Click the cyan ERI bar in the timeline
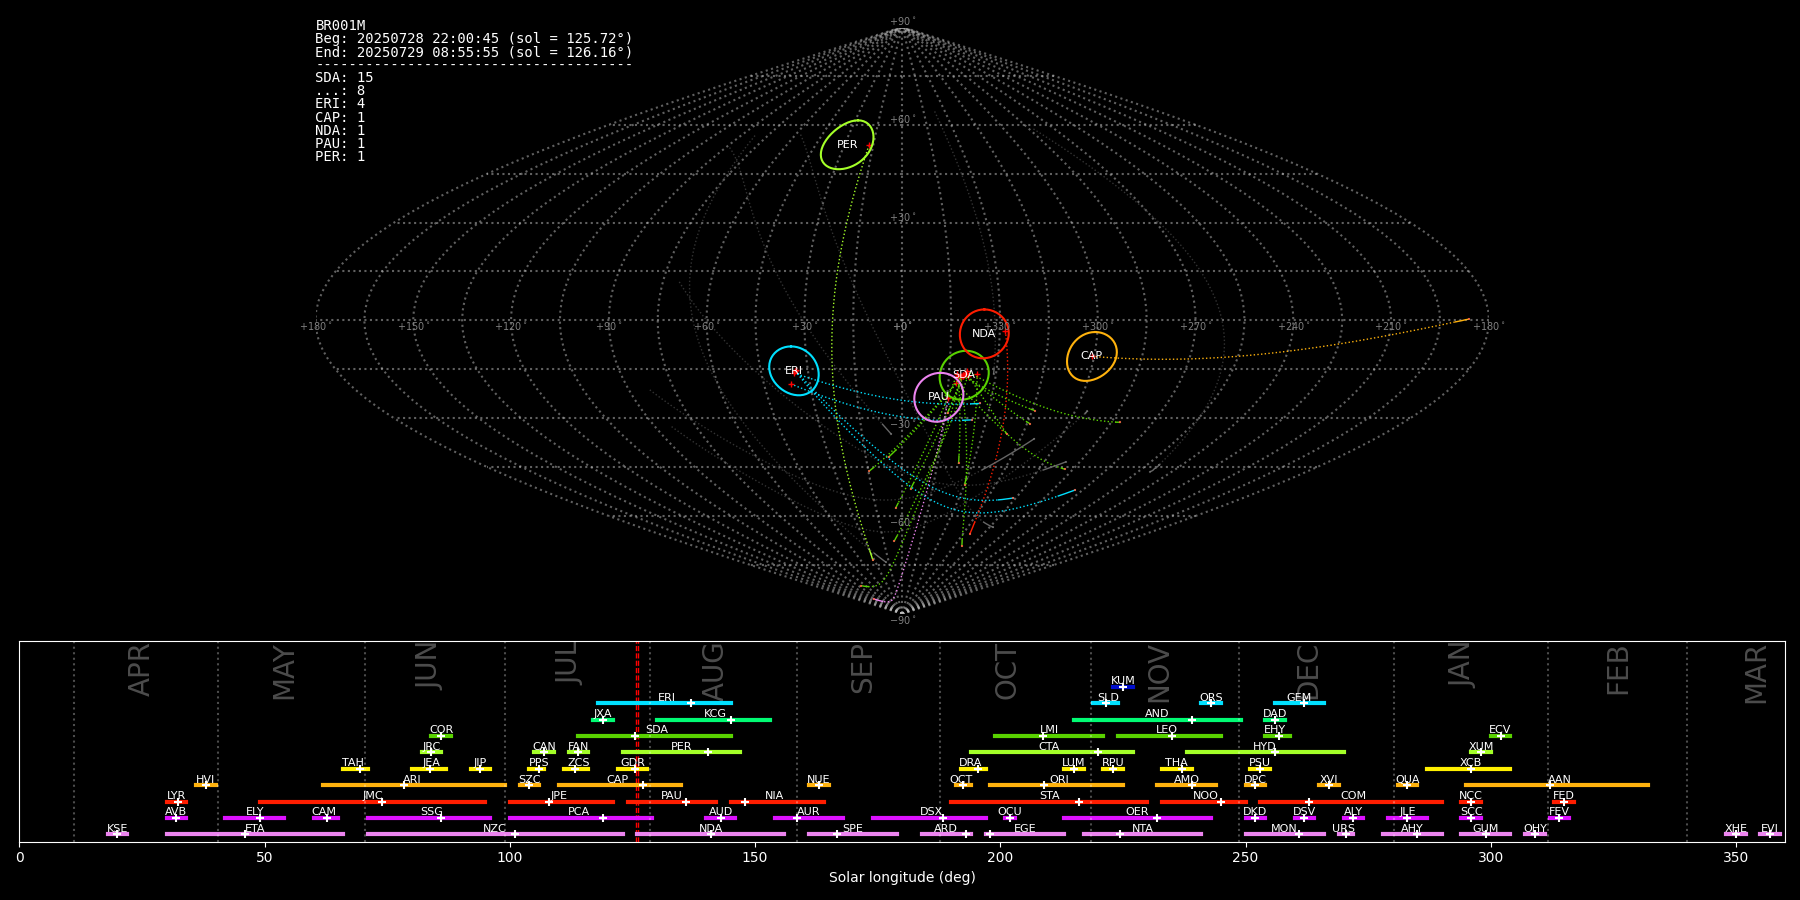1800x900 pixels. (x=664, y=703)
